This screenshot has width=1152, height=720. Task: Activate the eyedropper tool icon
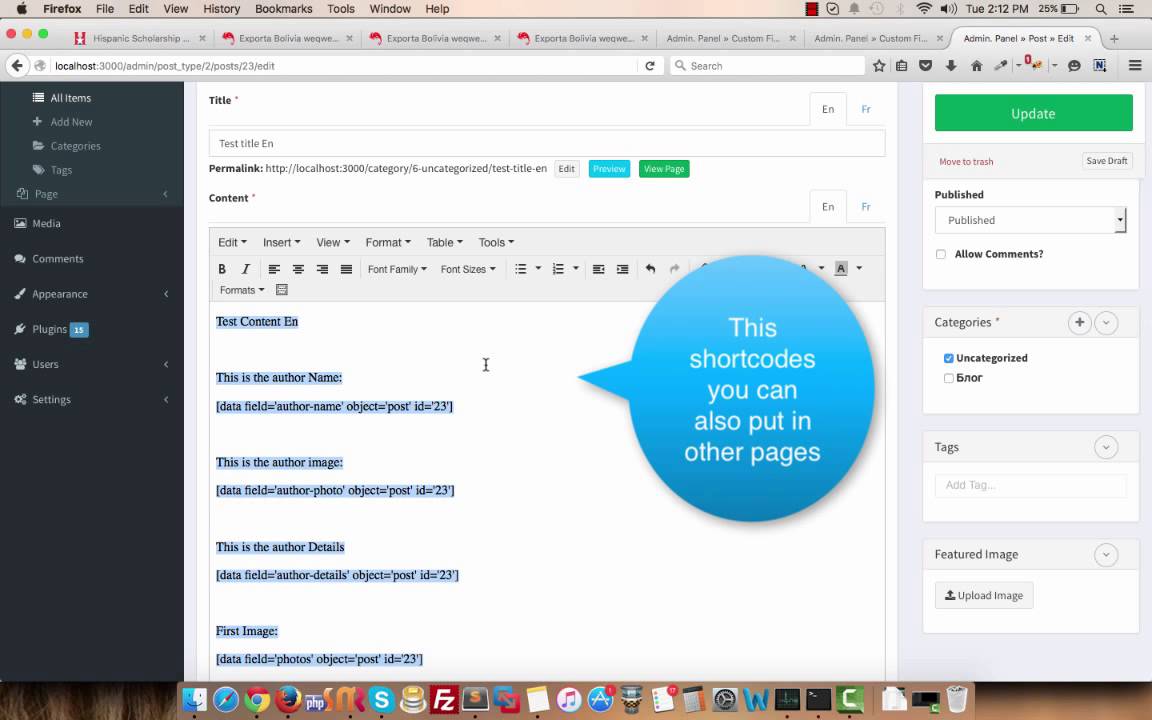click(1001, 65)
